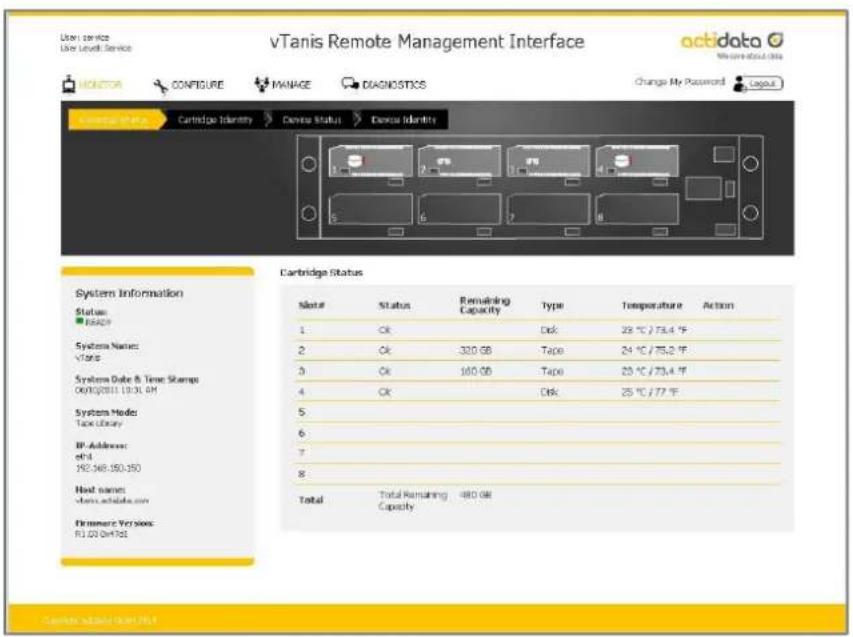The height and width of the screenshot is (637, 853).
Task: Switch to the Device Identity tab
Action: [x=404, y=120]
